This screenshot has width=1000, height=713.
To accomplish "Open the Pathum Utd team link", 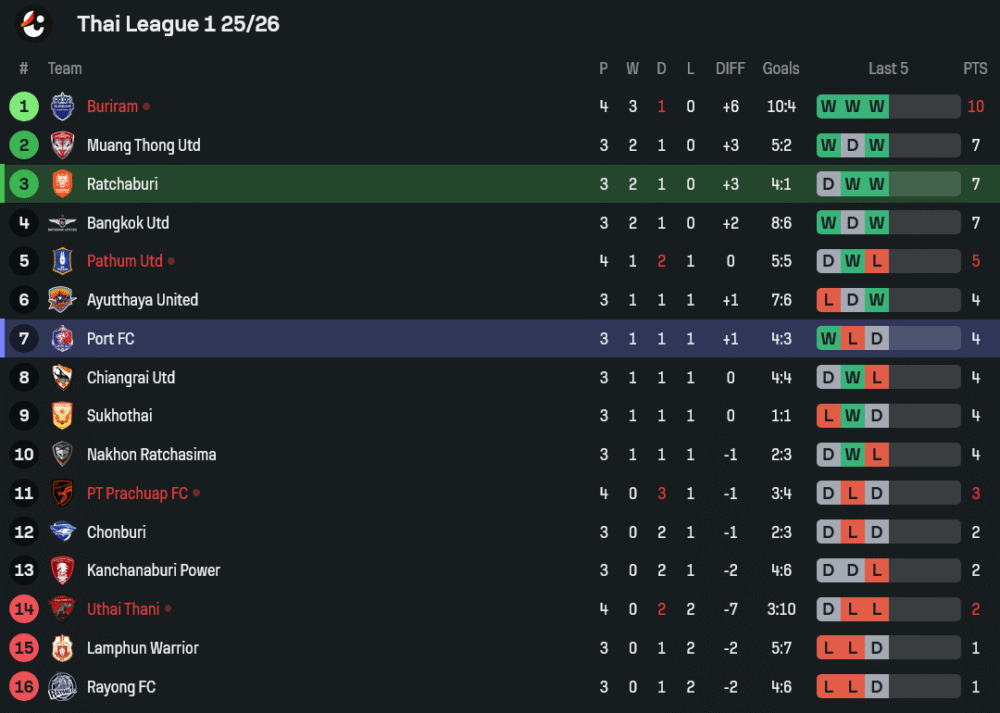I will tap(124, 261).
